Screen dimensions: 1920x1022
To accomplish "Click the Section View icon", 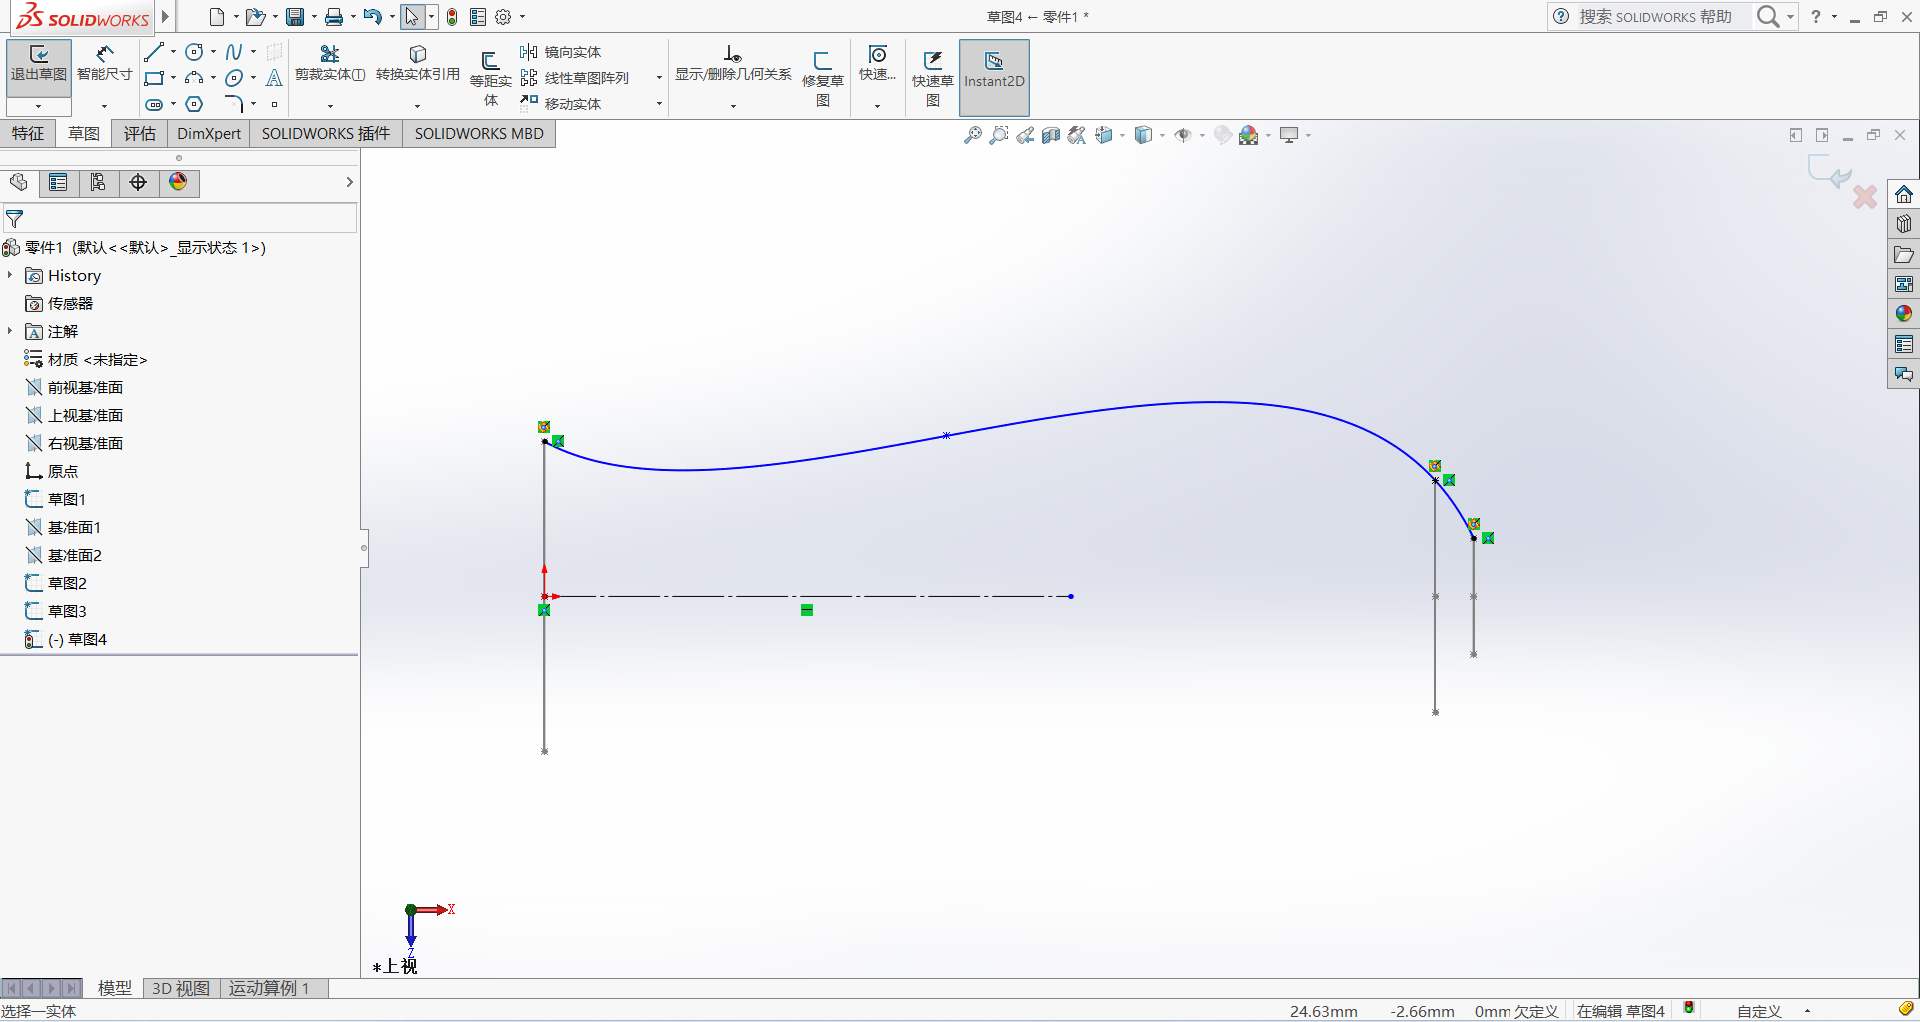I will point(1051,135).
